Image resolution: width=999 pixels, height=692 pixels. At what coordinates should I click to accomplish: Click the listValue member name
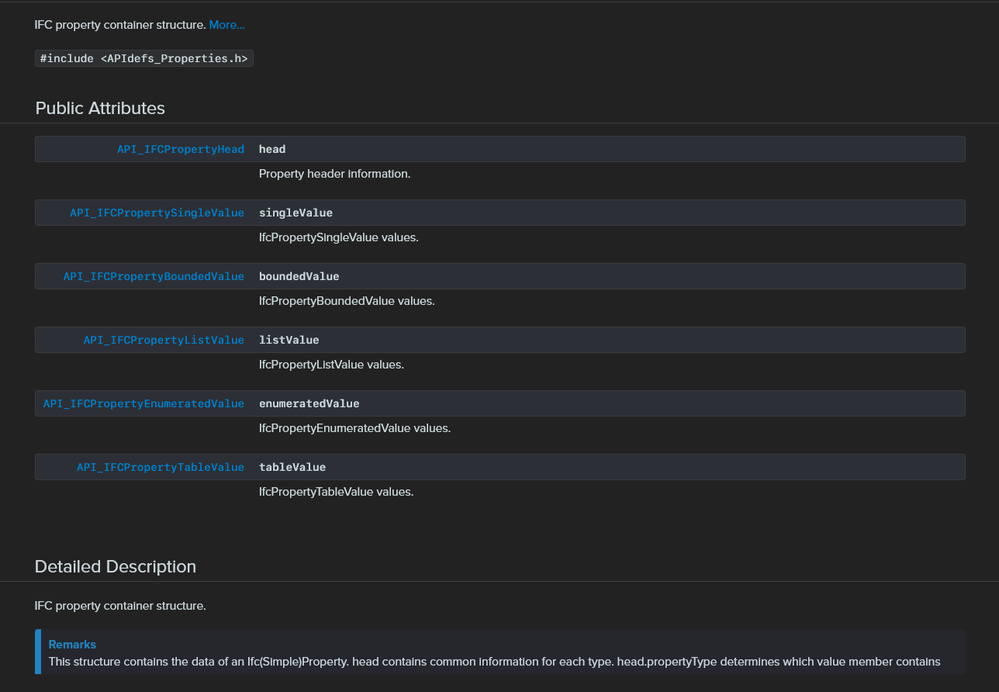tap(289, 340)
